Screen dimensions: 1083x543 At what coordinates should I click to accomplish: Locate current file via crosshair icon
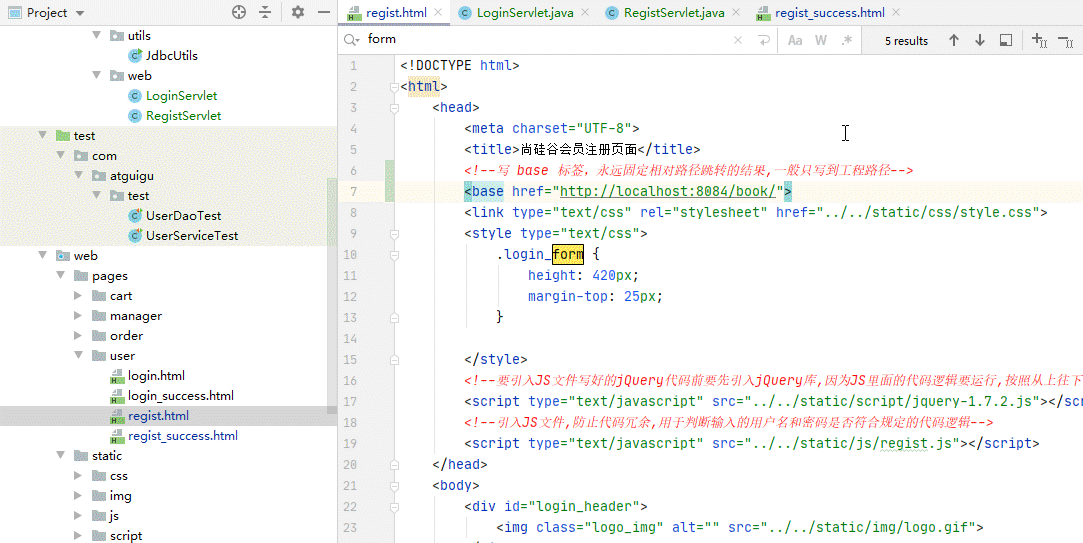239,12
